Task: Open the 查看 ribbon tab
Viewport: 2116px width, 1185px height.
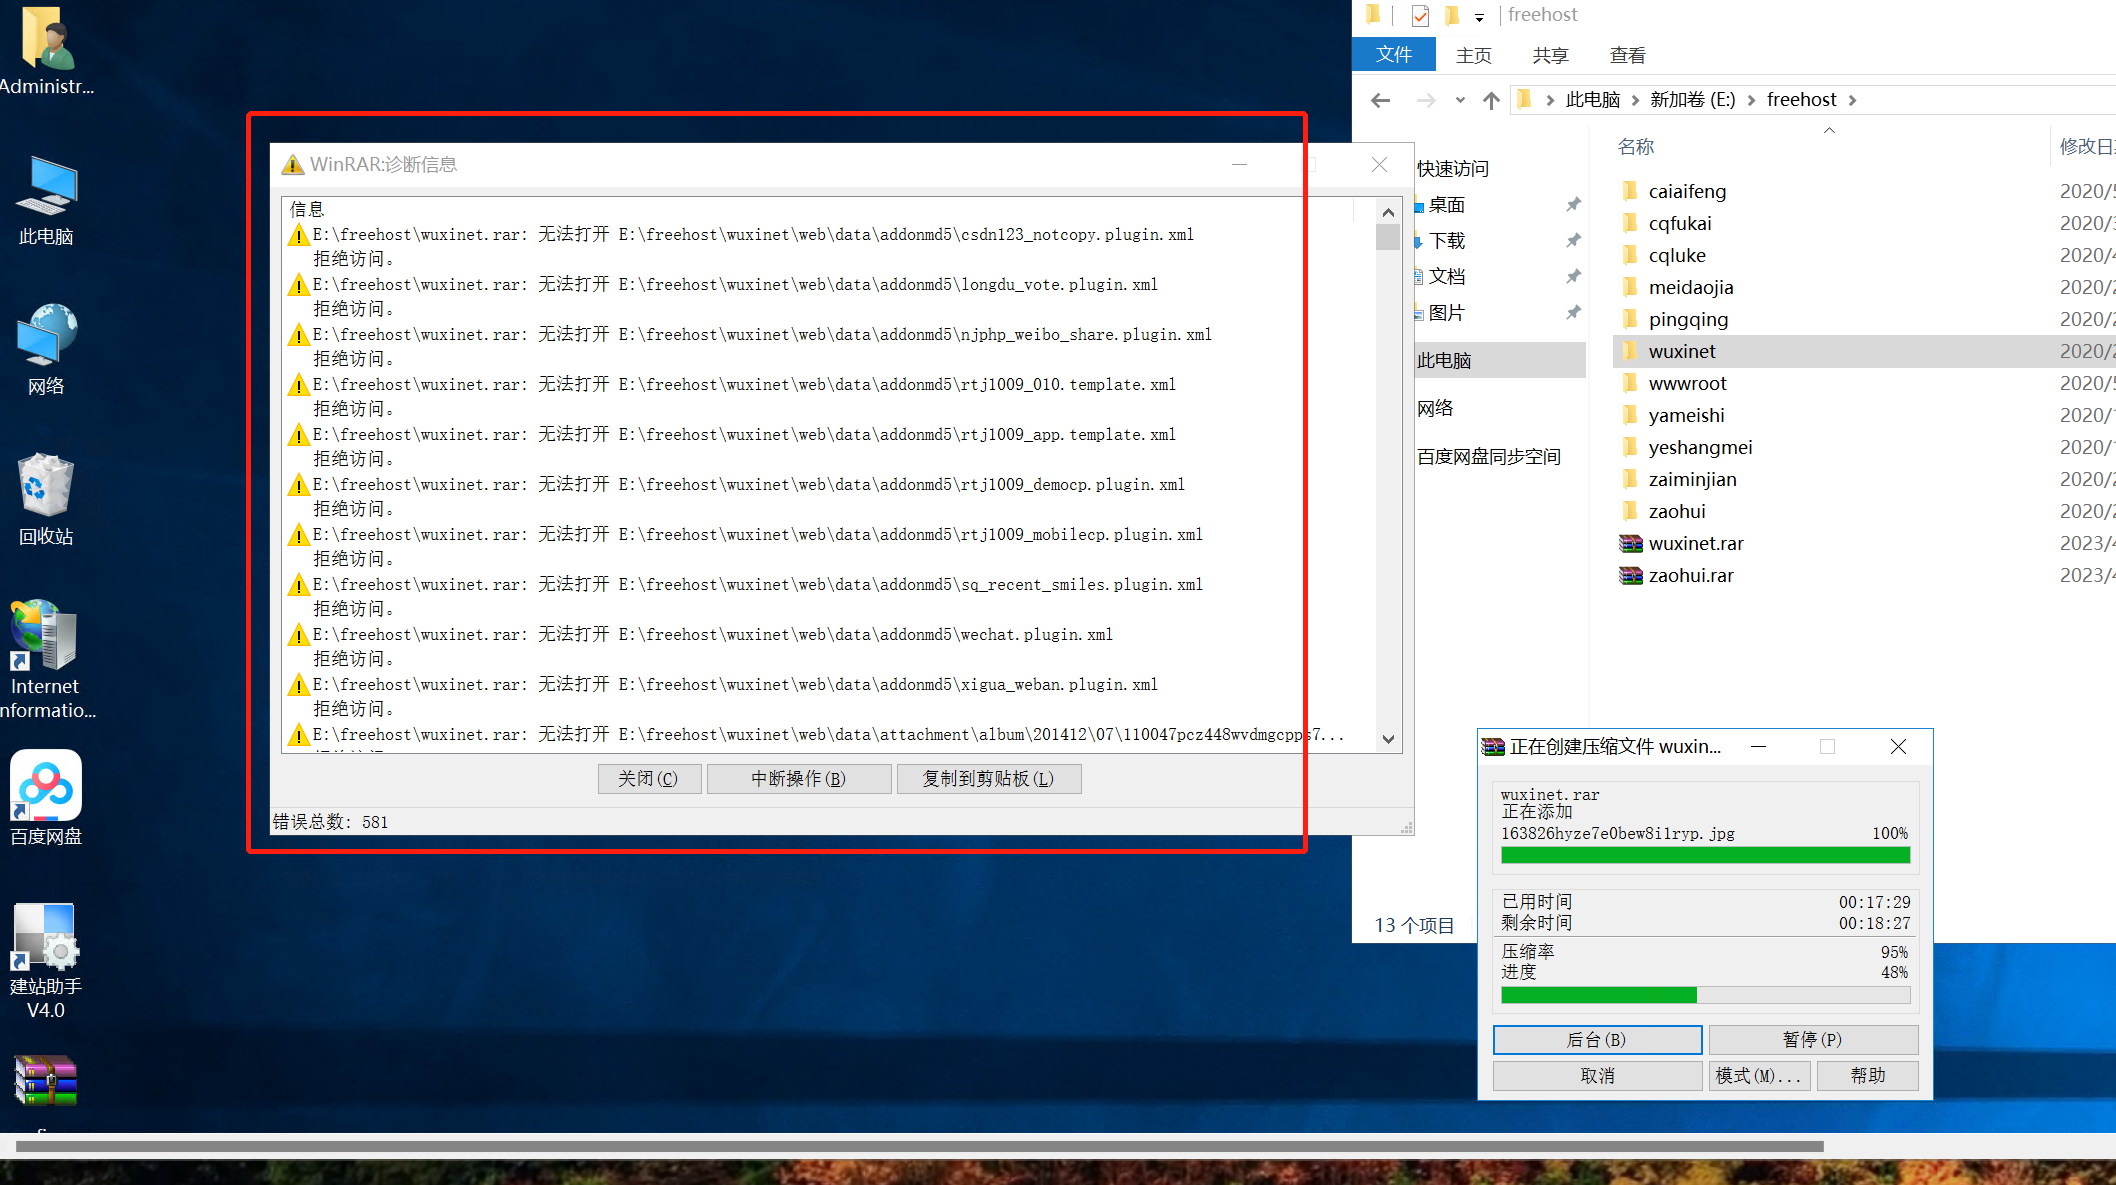Action: coord(1628,55)
